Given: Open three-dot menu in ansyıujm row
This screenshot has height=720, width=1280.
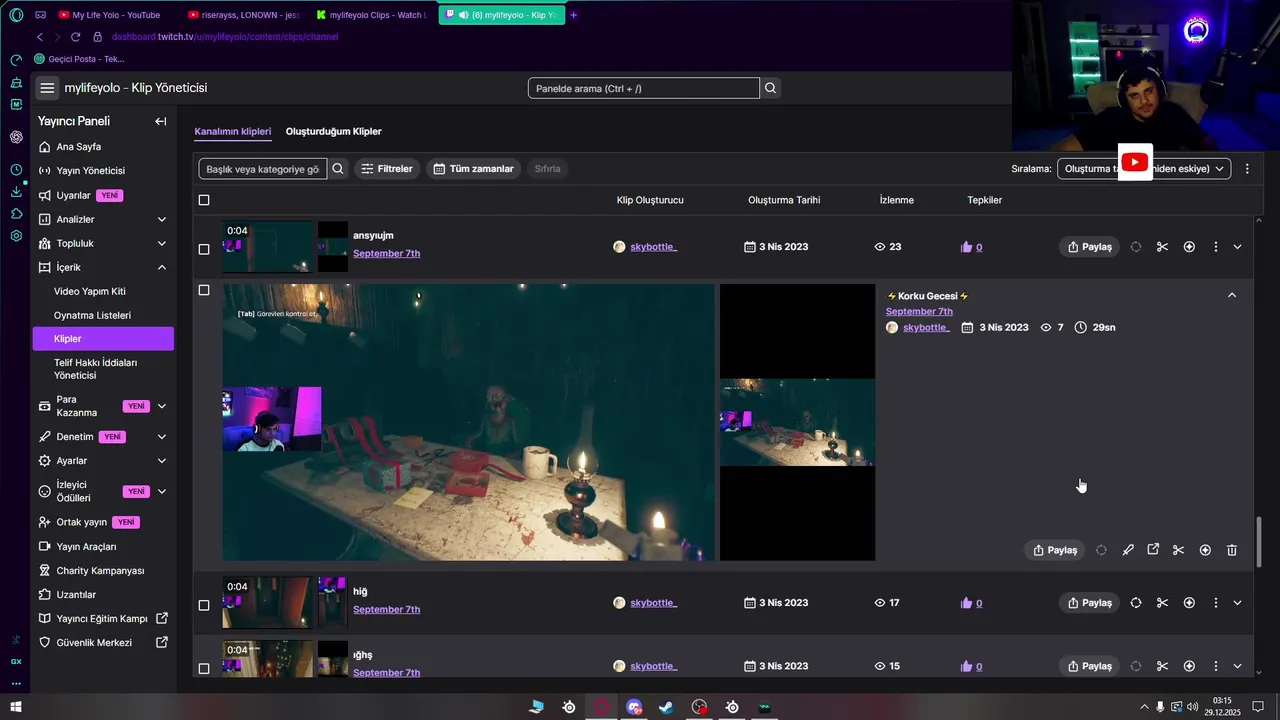Looking at the screenshot, I should point(1216,247).
